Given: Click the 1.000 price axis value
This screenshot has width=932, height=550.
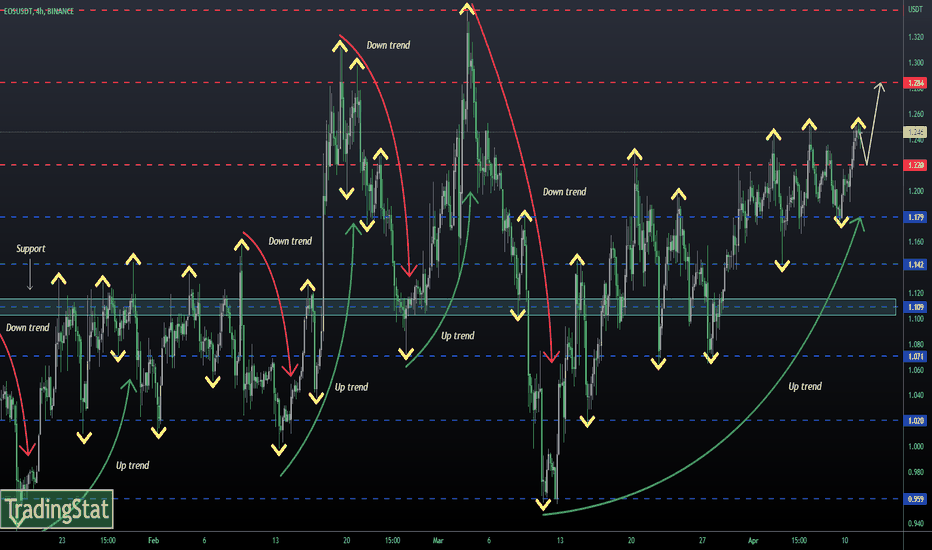Looking at the screenshot, I should pyautogui.click(x=916, y=447).
